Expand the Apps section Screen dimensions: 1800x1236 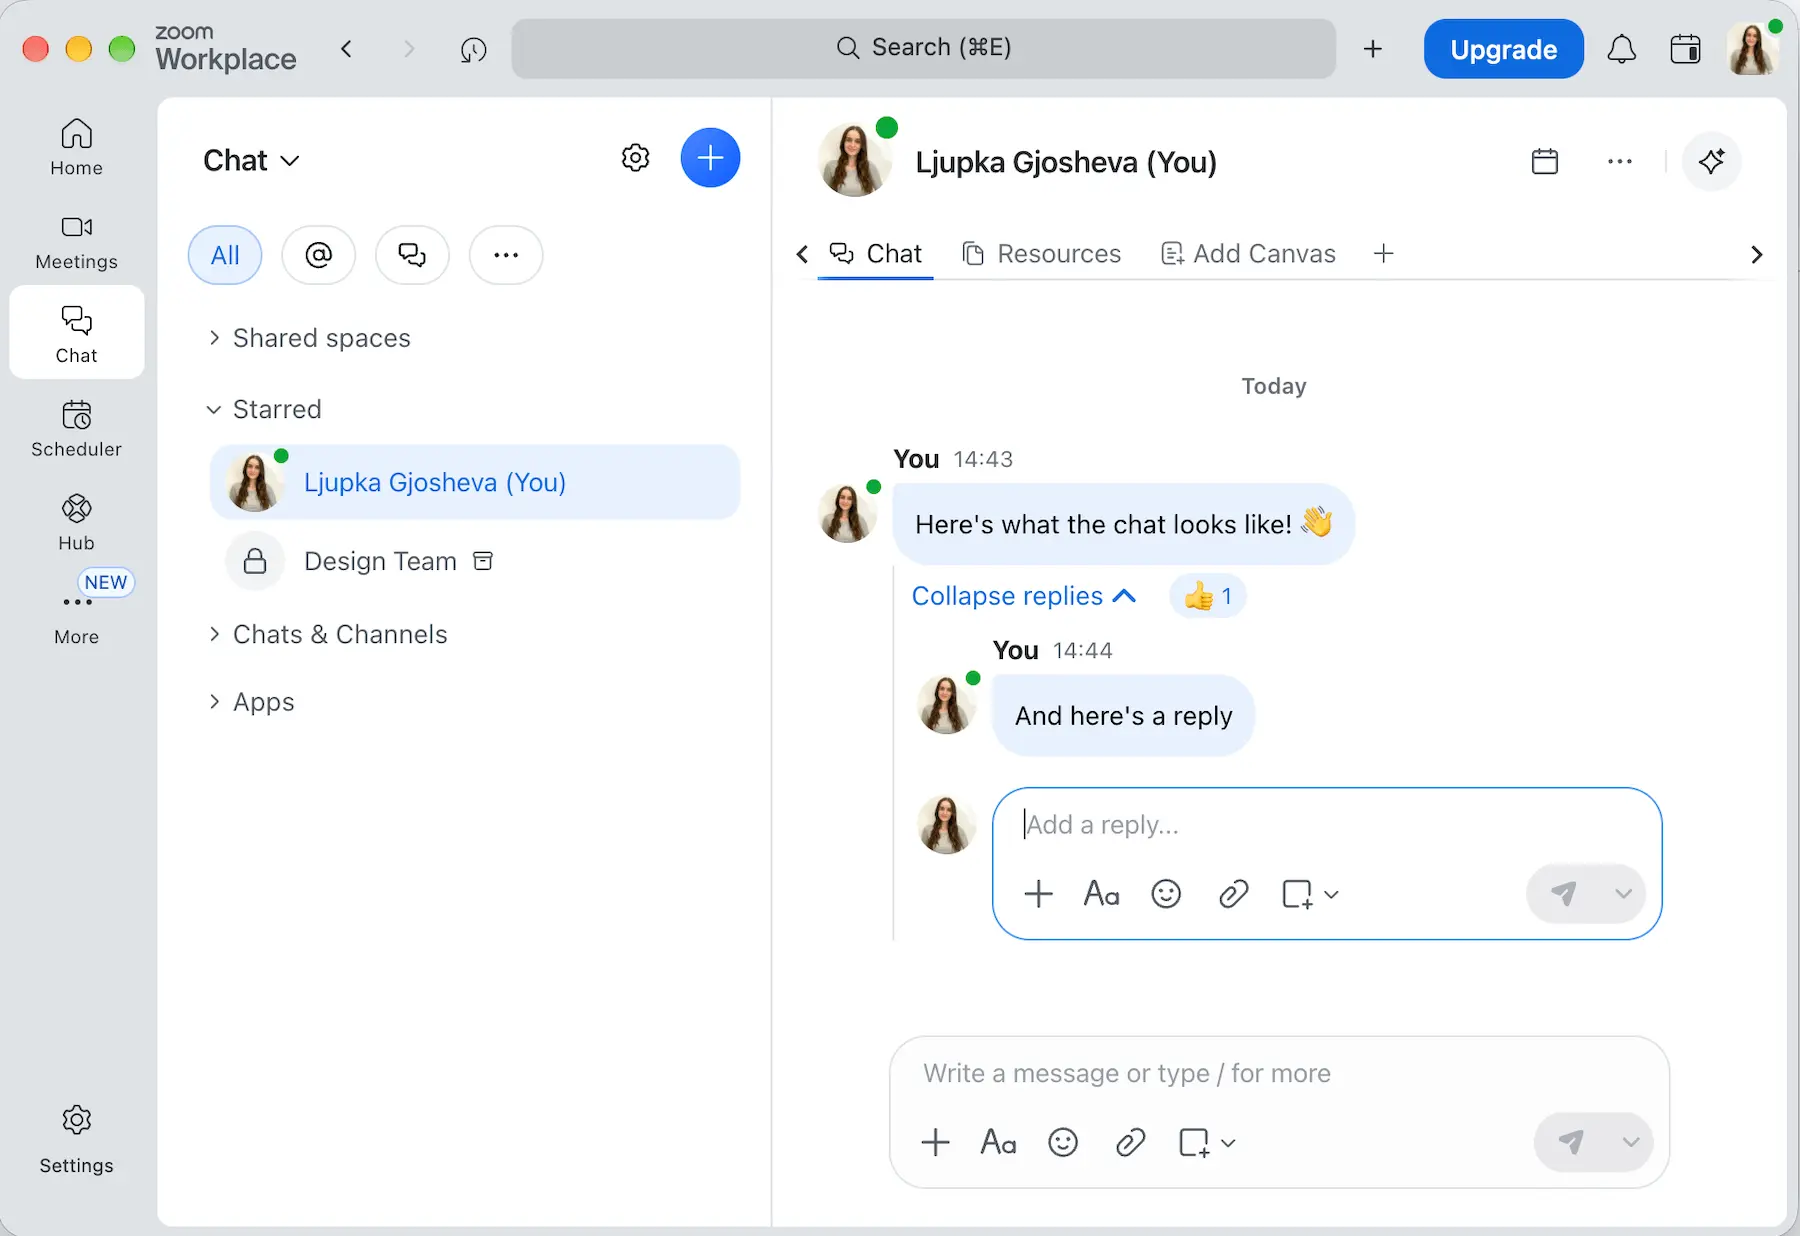(250, 702)
